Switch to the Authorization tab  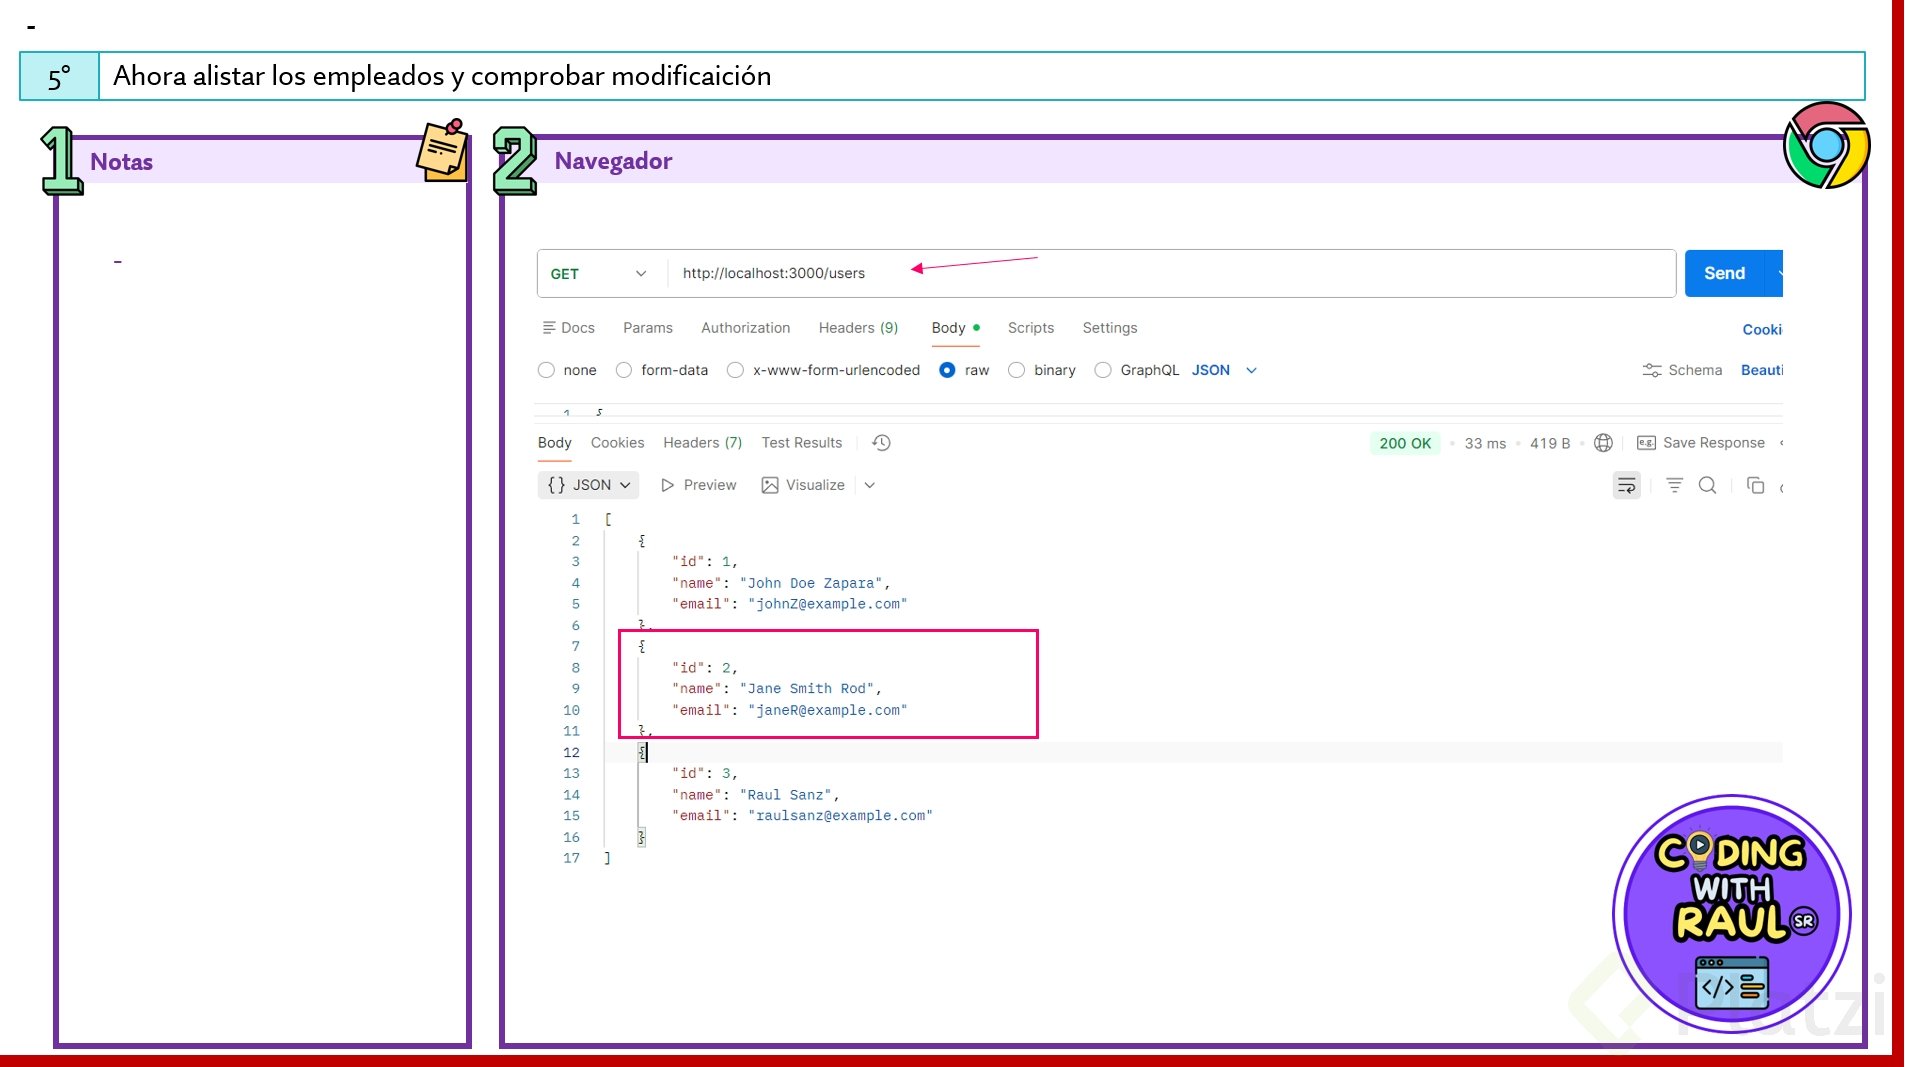click(x=745, y=328)
